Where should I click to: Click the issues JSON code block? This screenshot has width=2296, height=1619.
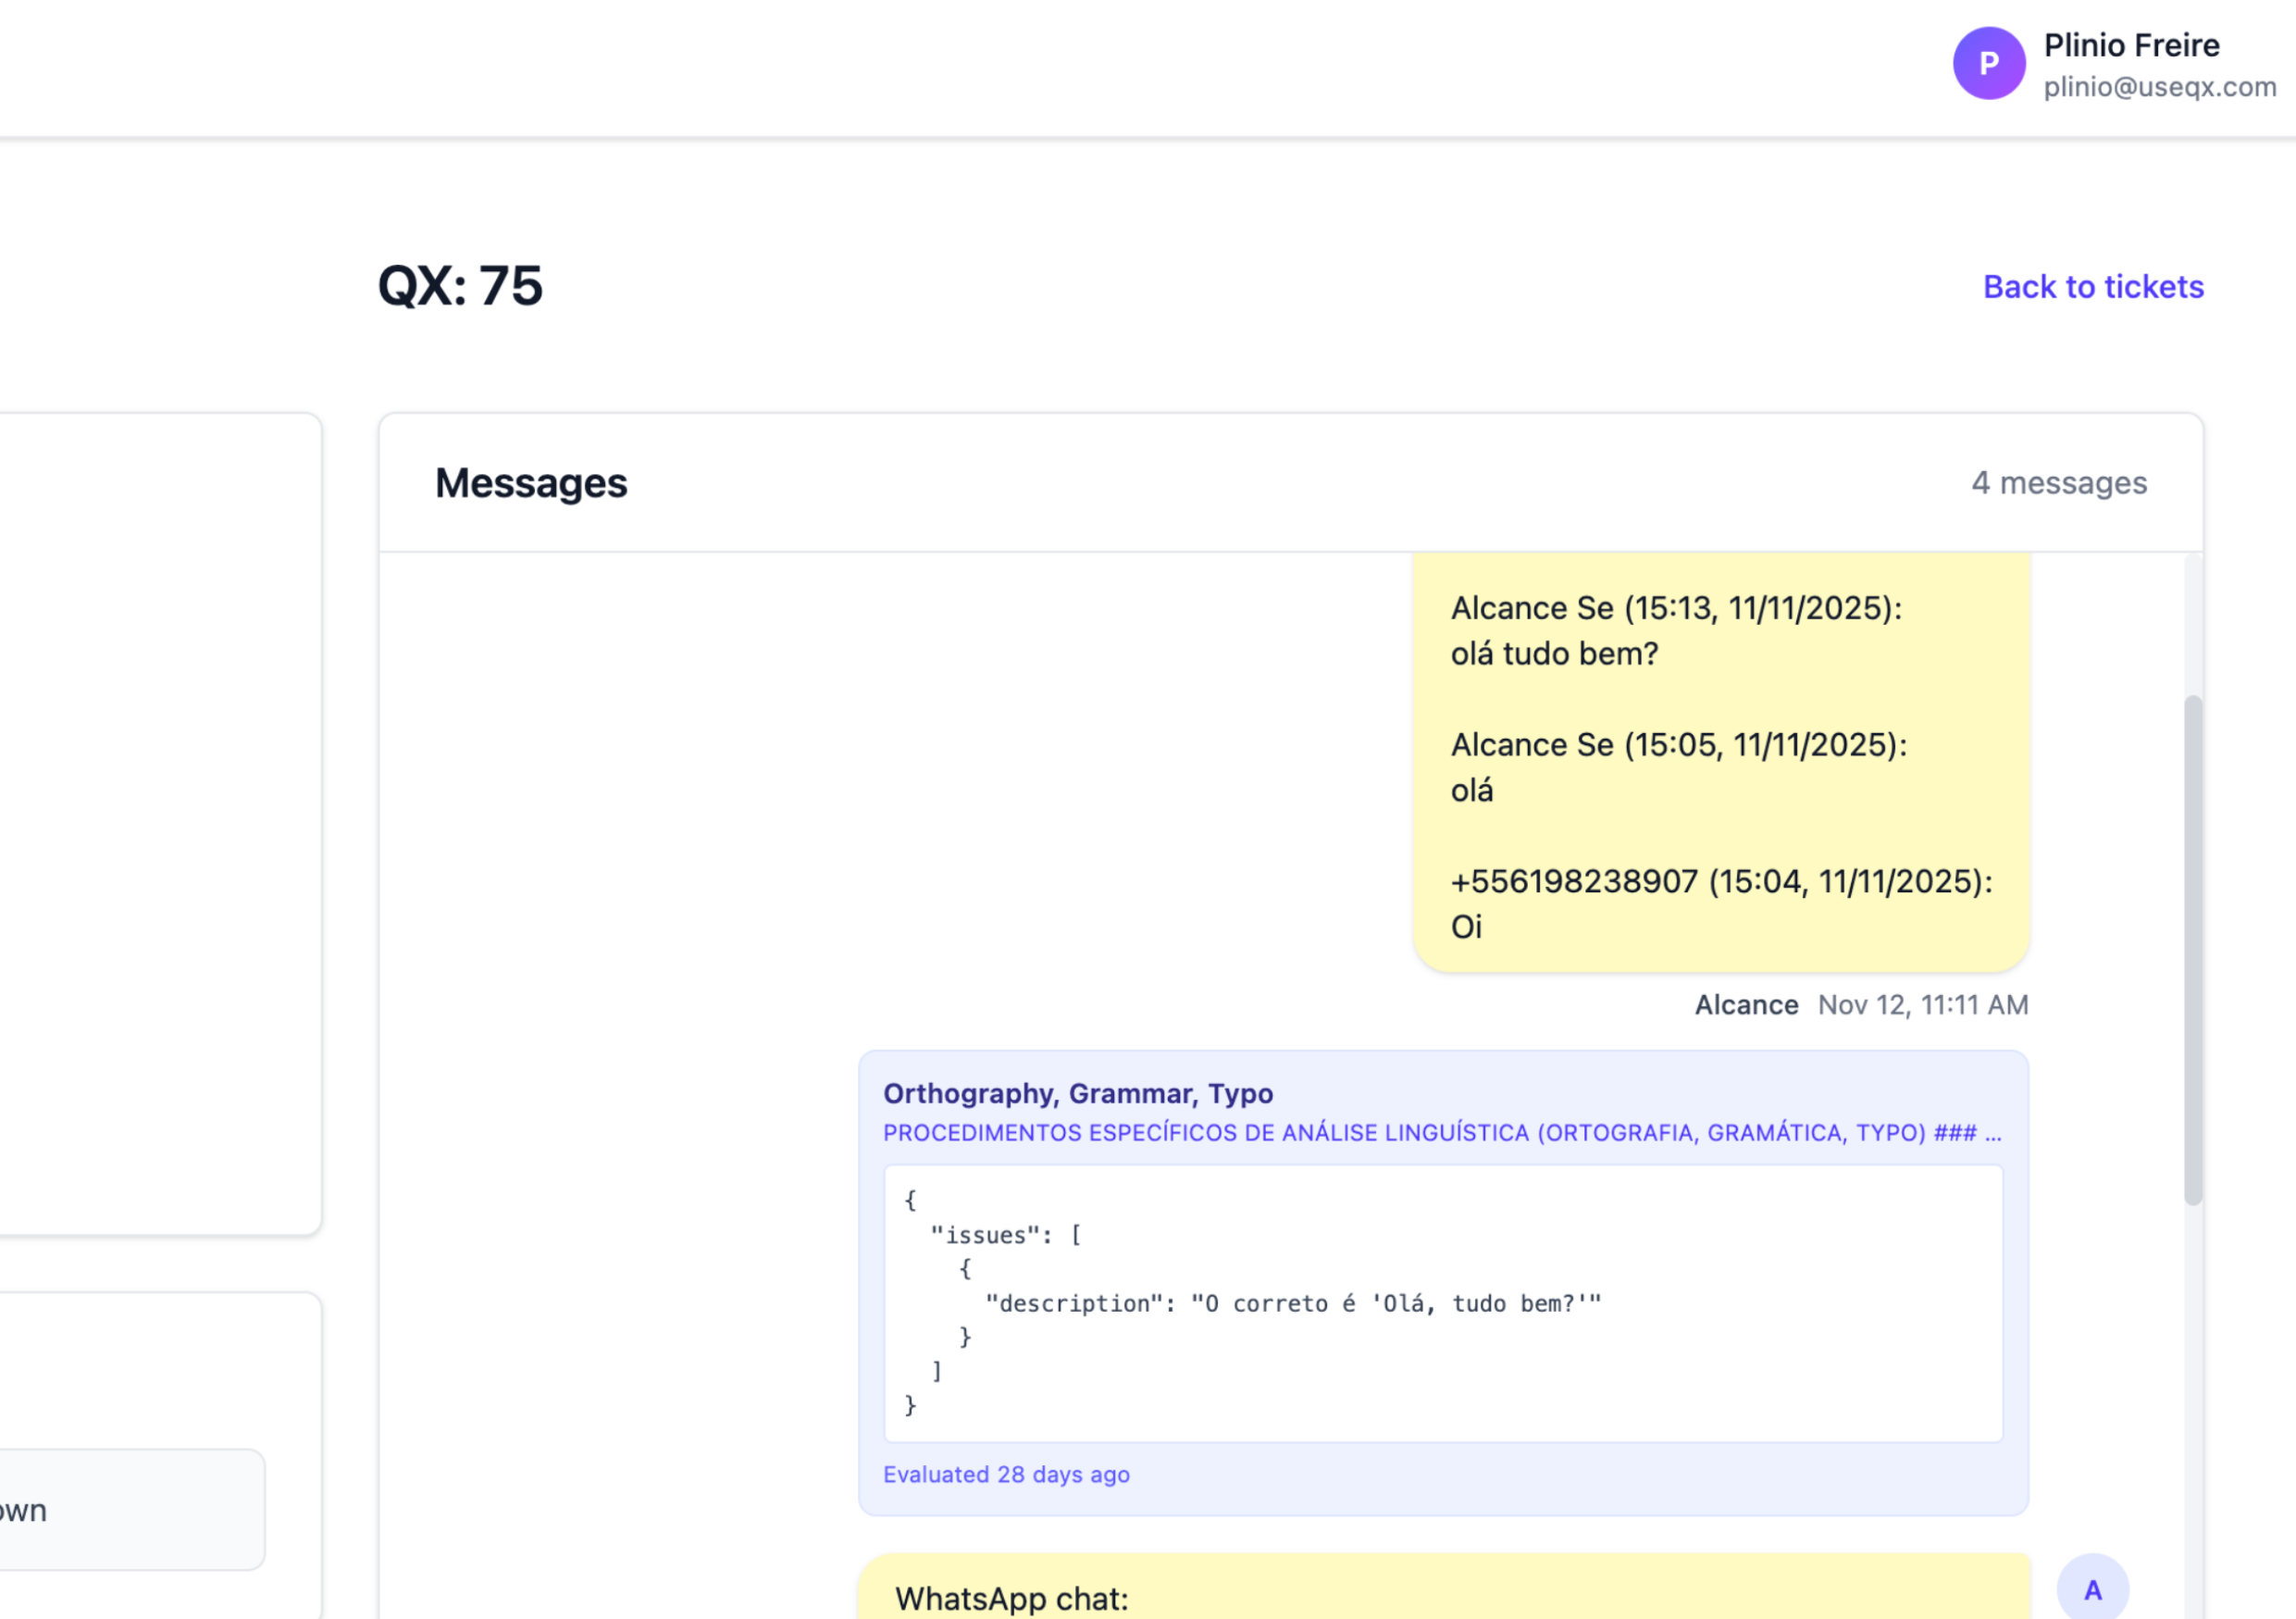pyautogui.click(x=1441, y=1302)
